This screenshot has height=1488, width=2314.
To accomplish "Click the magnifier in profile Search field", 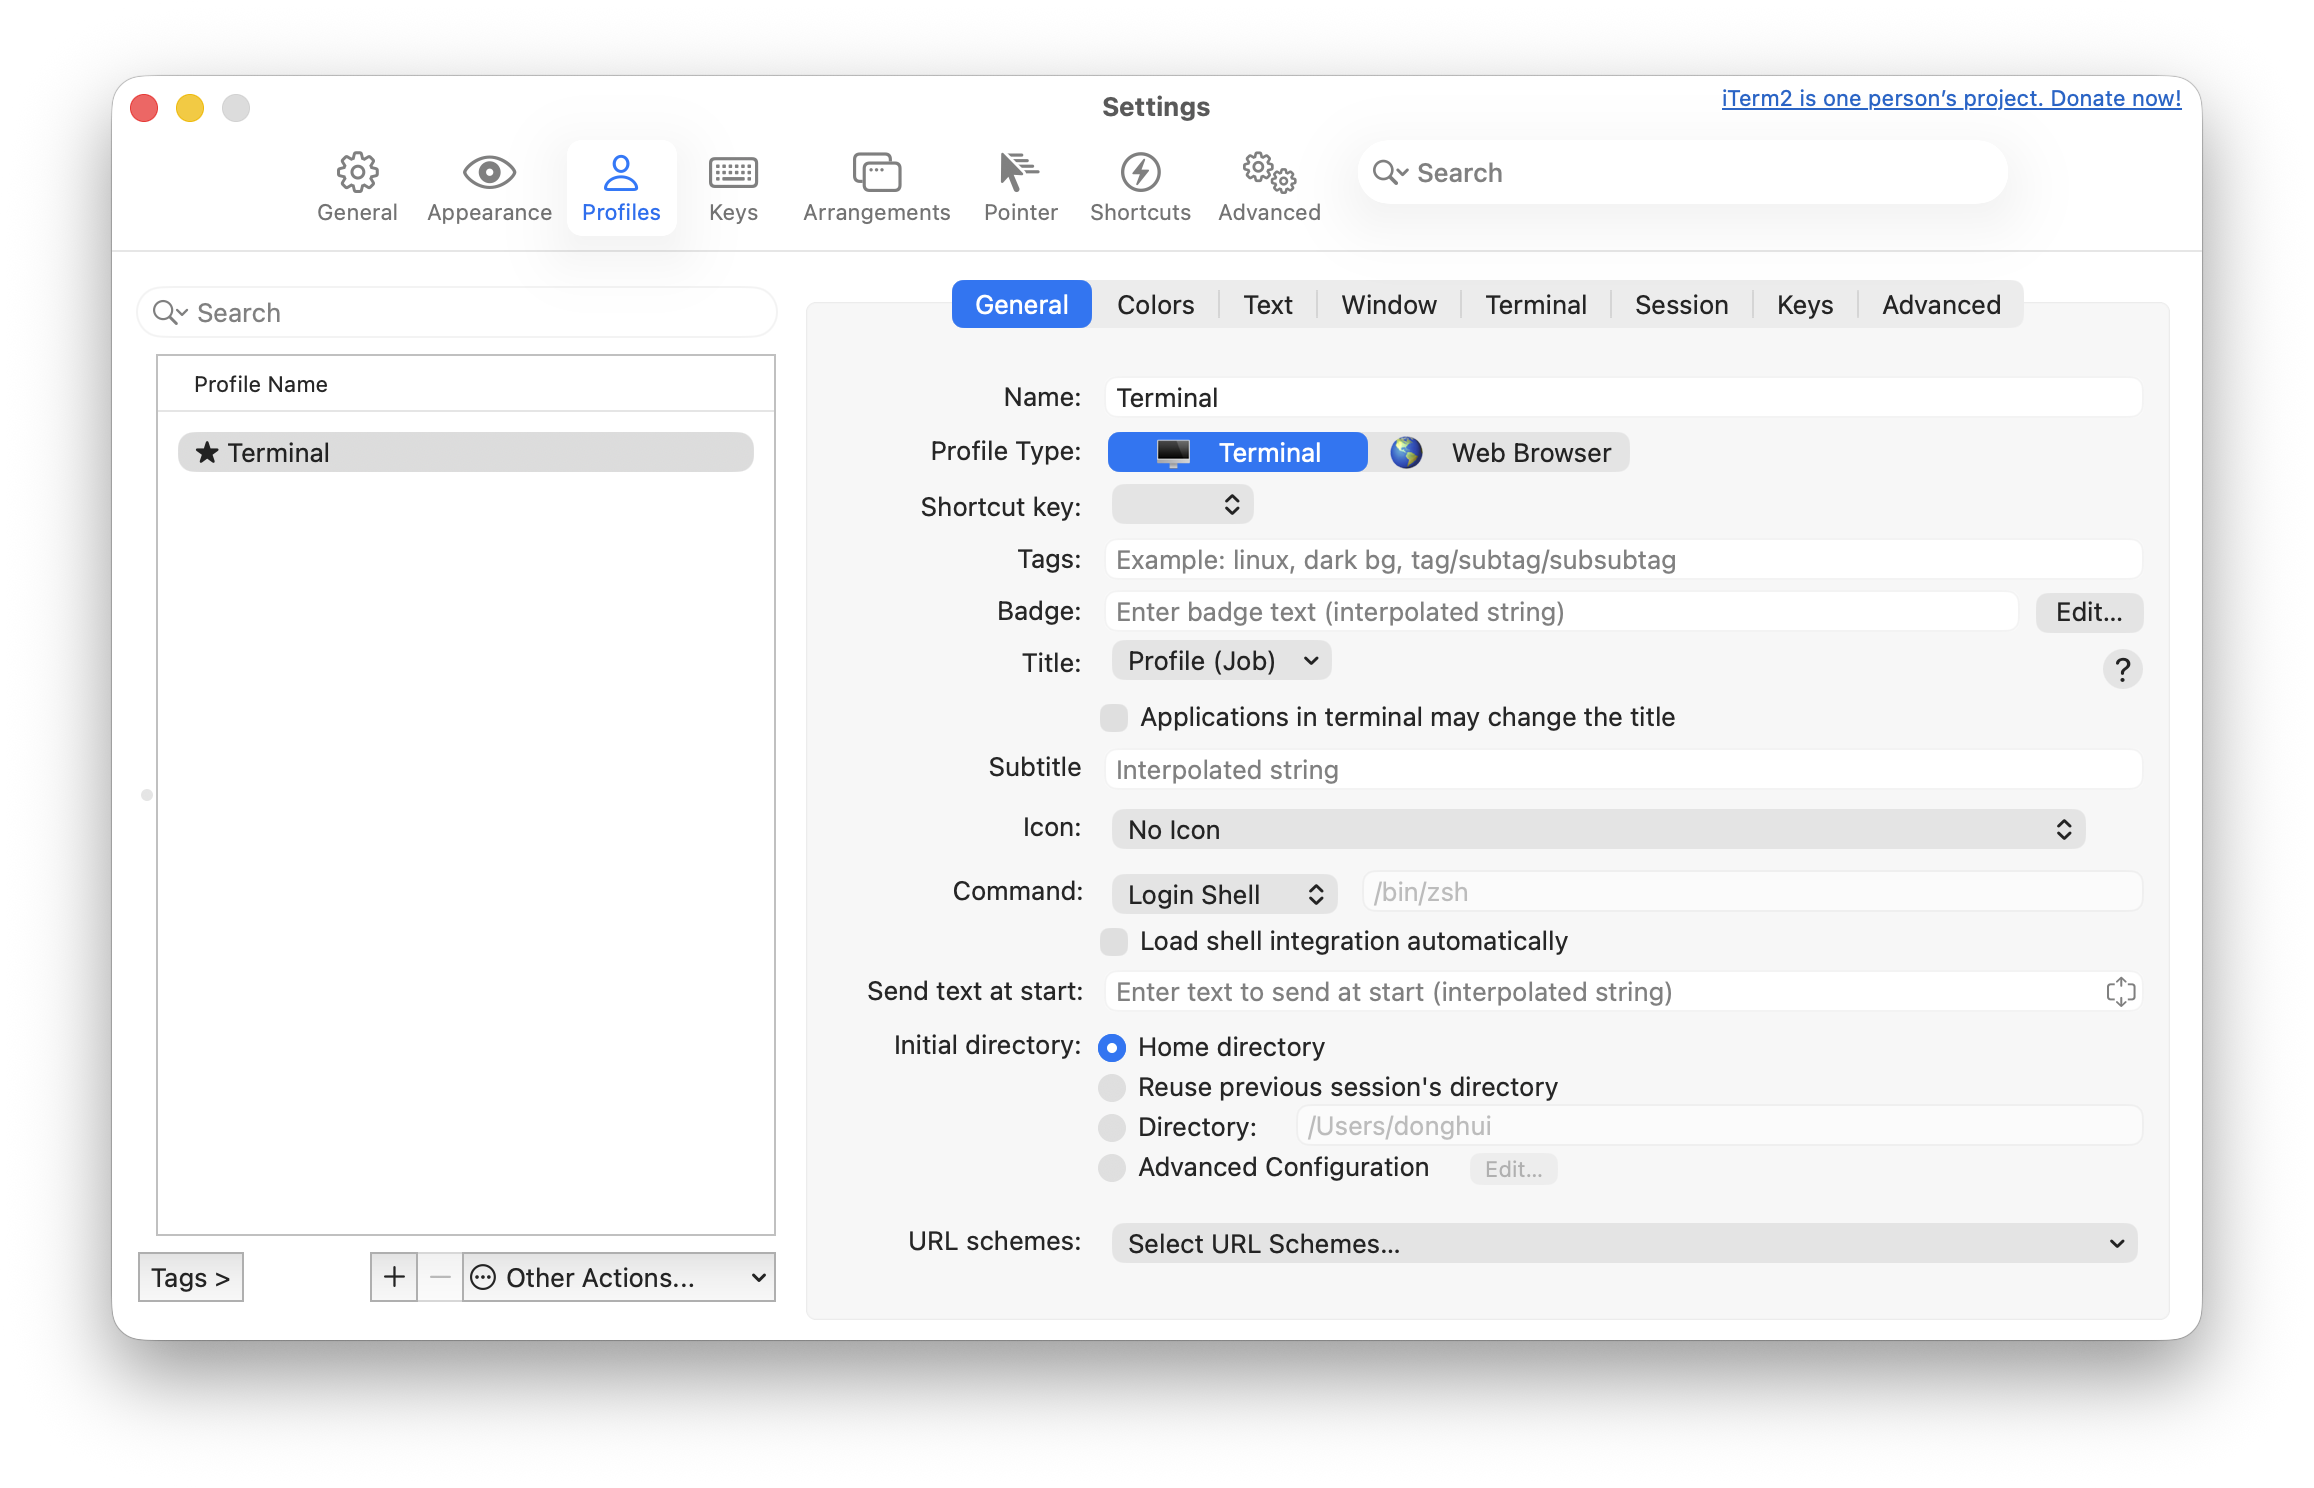I will (x=170, y=313).
